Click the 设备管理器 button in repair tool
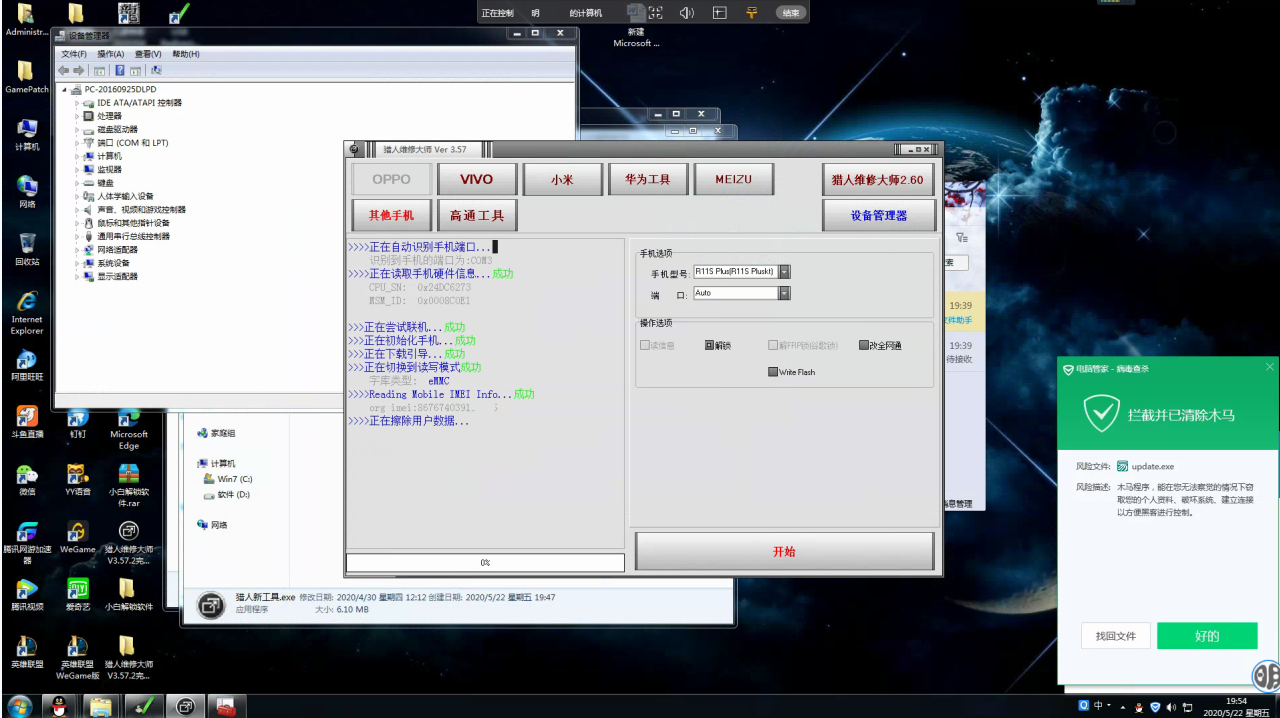 879,215
